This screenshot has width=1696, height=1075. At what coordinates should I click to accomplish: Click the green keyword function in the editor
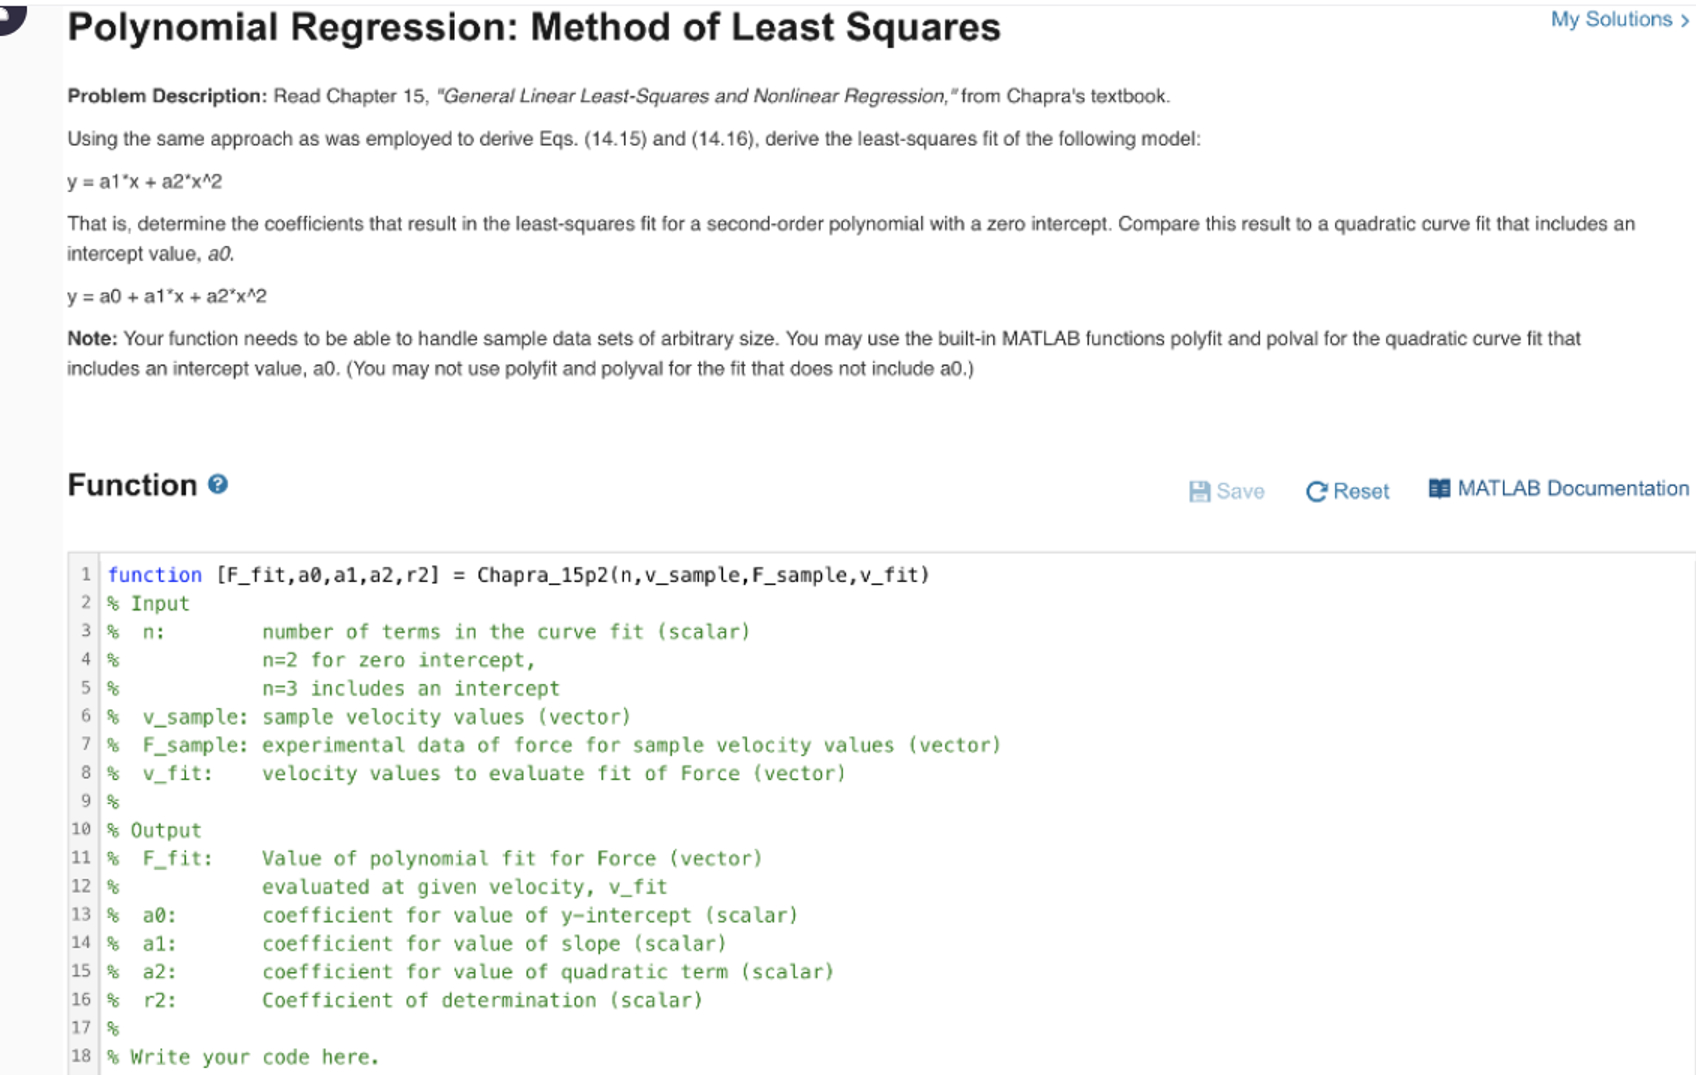(x=154, y=574)
